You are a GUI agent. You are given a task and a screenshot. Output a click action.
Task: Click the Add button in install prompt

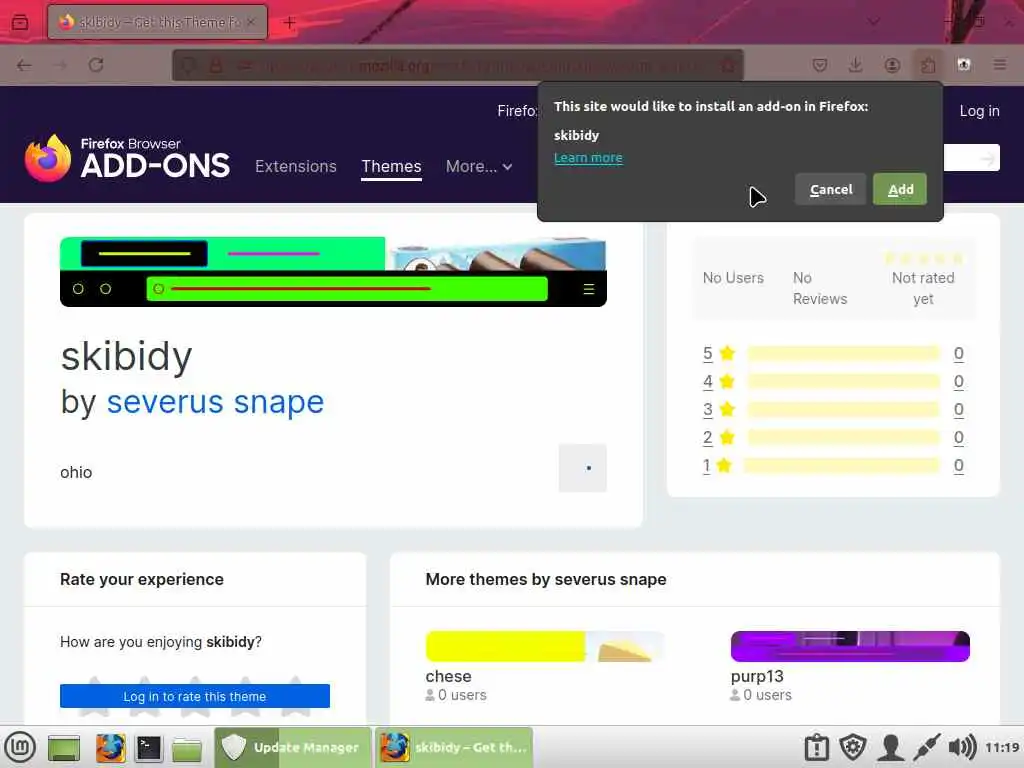tap(899, 189)
